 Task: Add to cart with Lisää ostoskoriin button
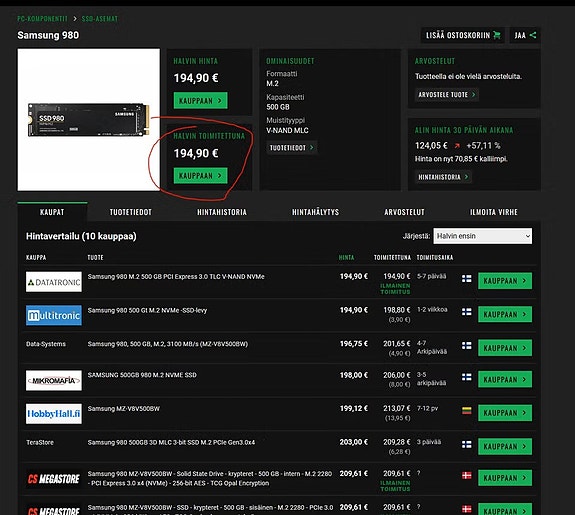(463, 35)
